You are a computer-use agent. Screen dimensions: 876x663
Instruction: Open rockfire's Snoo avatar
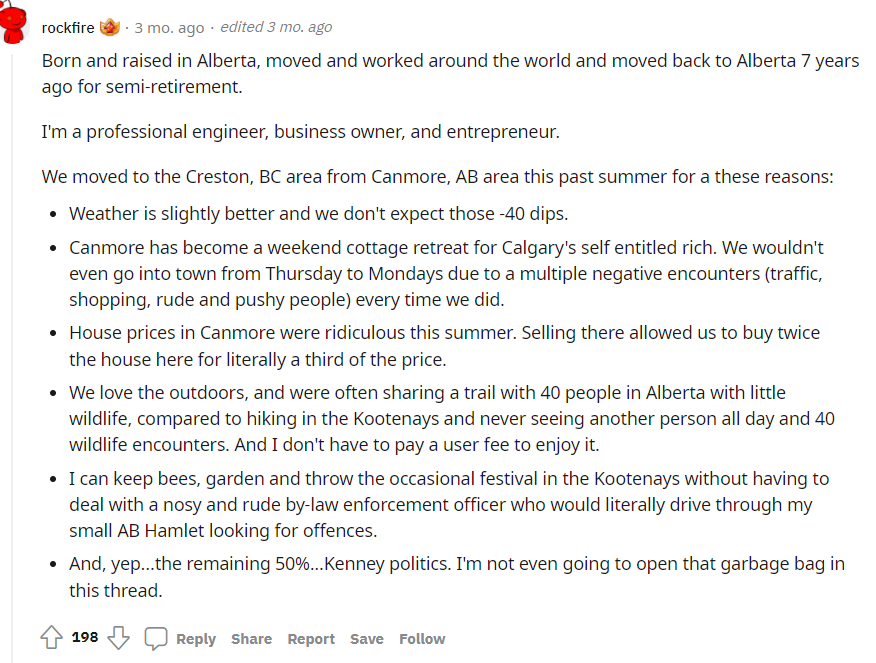[14, 22]
